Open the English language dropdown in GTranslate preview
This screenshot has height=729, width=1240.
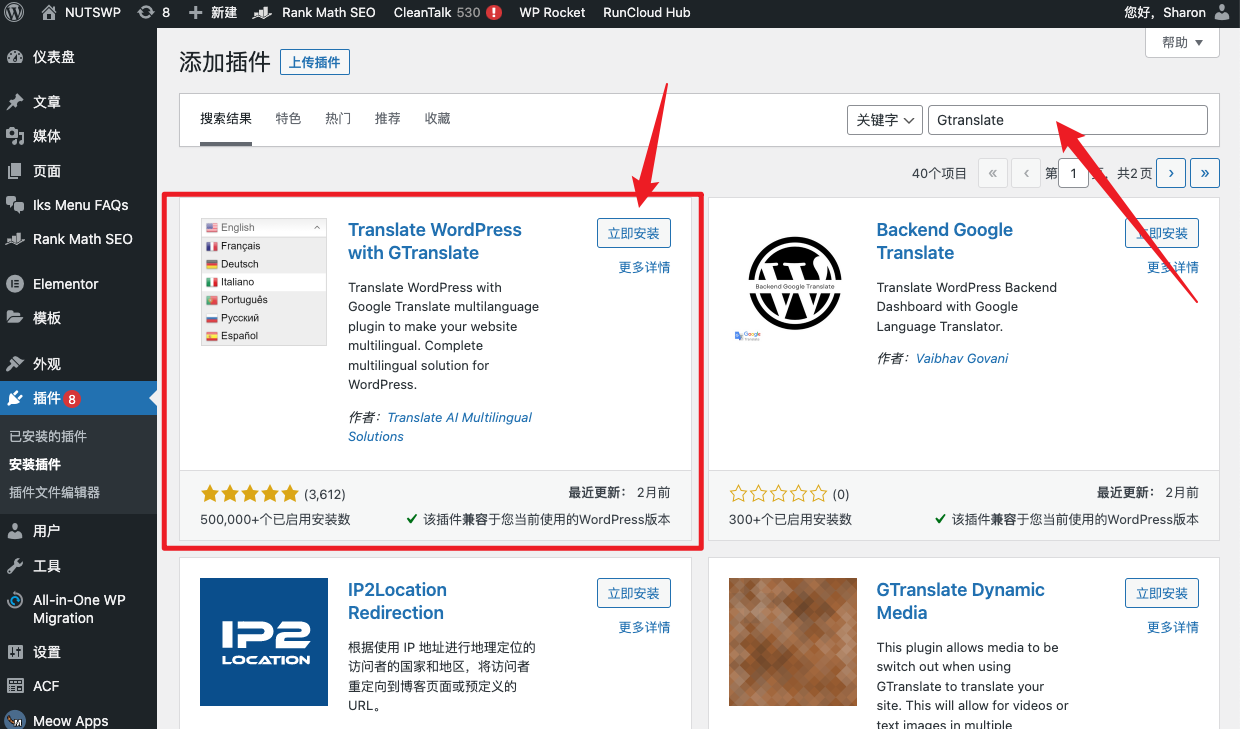[x=263, y=227]
